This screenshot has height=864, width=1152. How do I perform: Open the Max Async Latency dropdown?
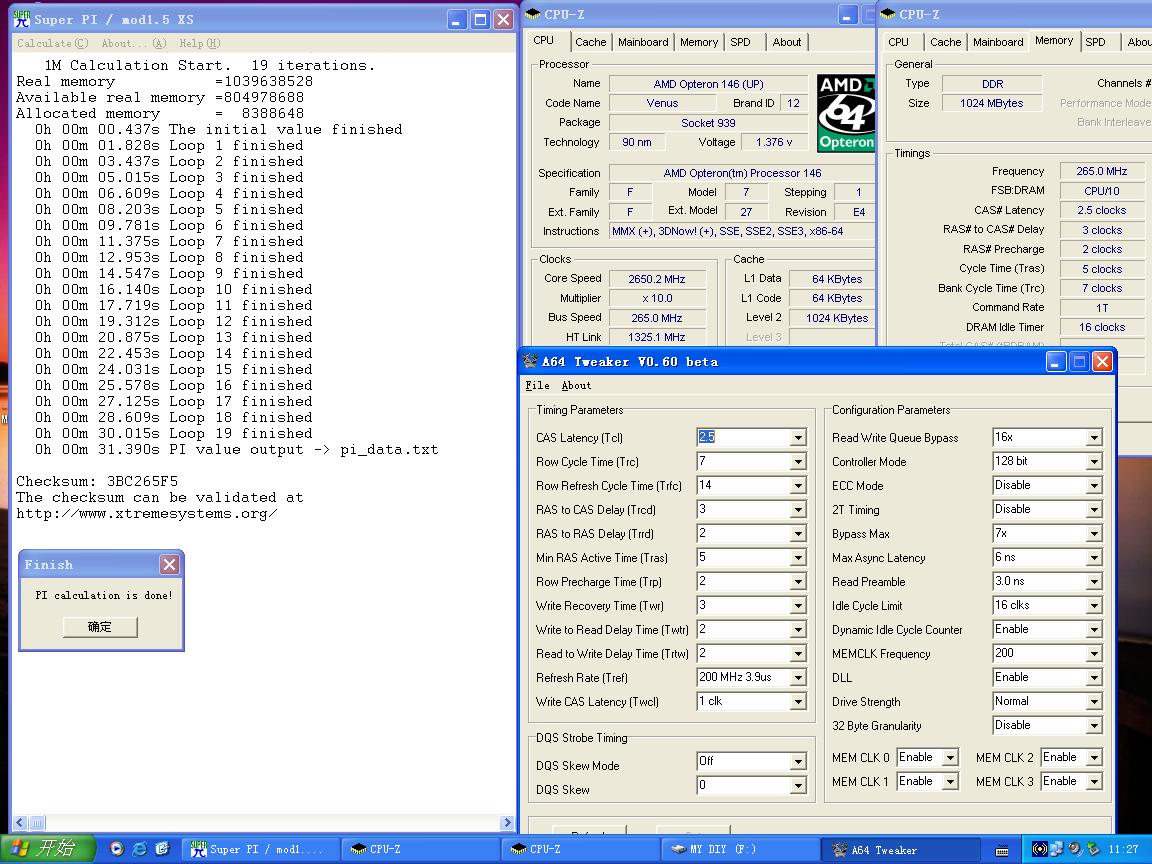(1094, 558)
